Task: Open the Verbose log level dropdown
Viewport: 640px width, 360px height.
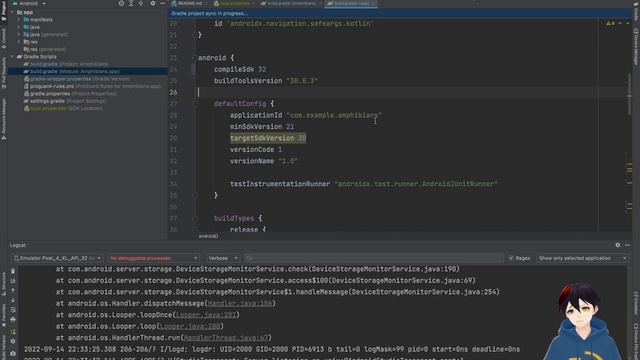Action: [x=223, y=258]
